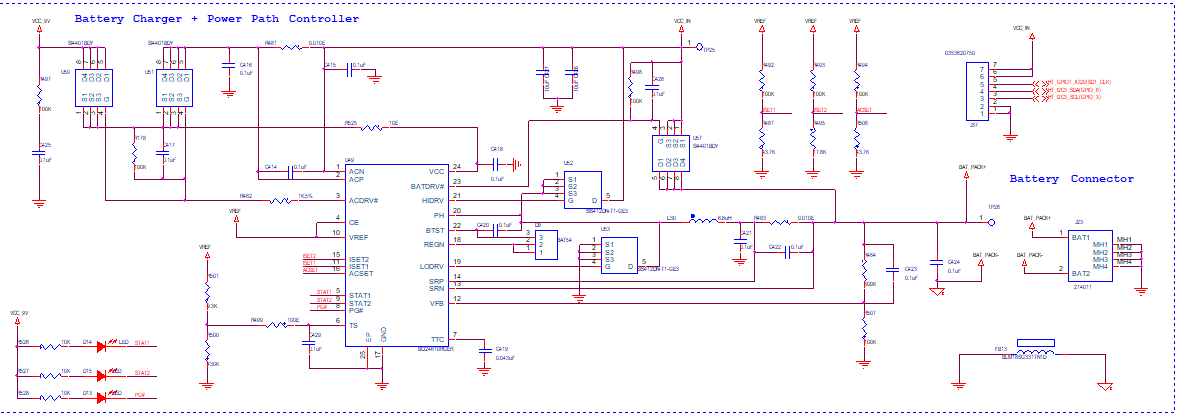Viewport: 1182px width, 415px height.
Task: Select resistor R484 feedback divider top
Action: click(864, 271)
